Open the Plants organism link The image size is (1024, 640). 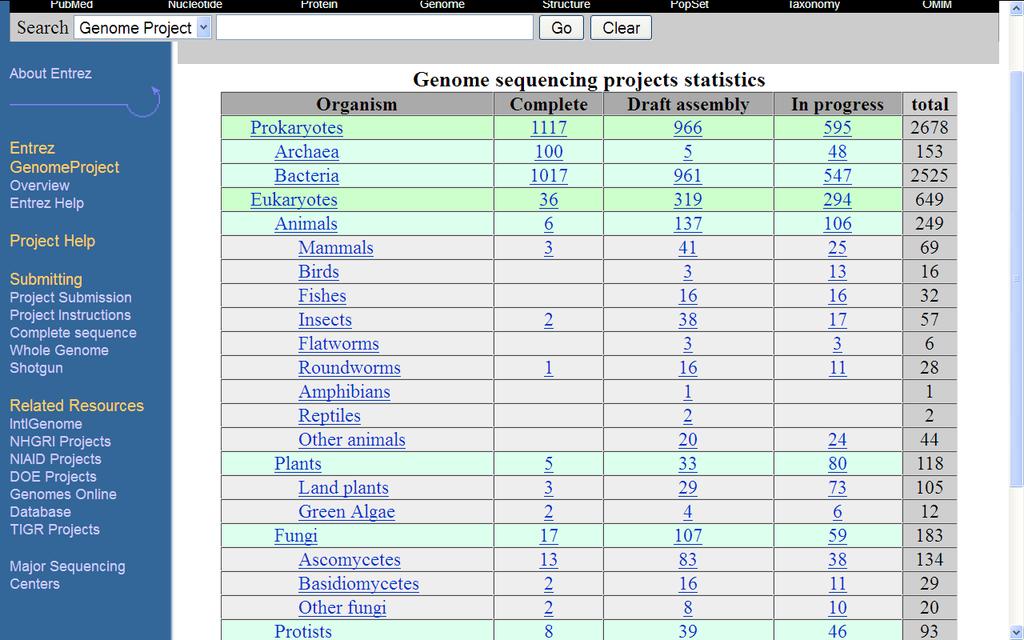[298, 464]
